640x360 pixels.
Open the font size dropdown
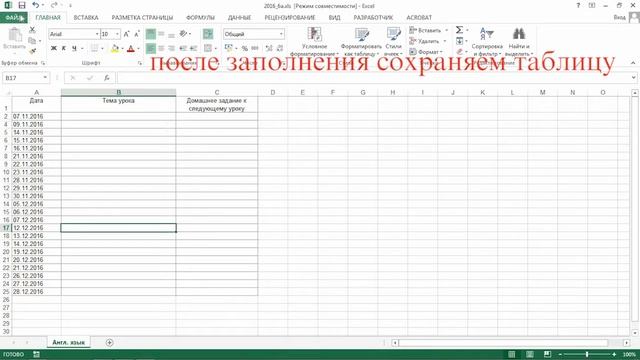click(x=118, y=34)
